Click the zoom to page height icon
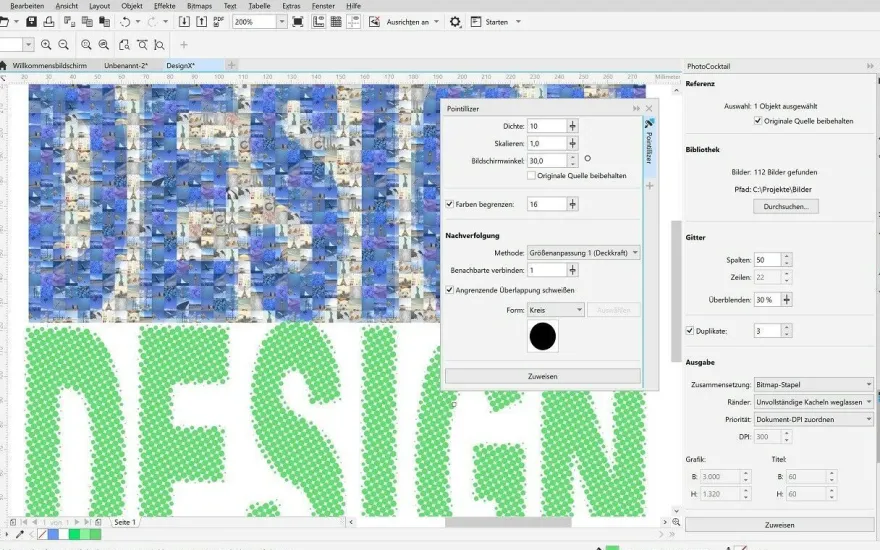Screen dimensions: 880x550 tap(159, 45)
